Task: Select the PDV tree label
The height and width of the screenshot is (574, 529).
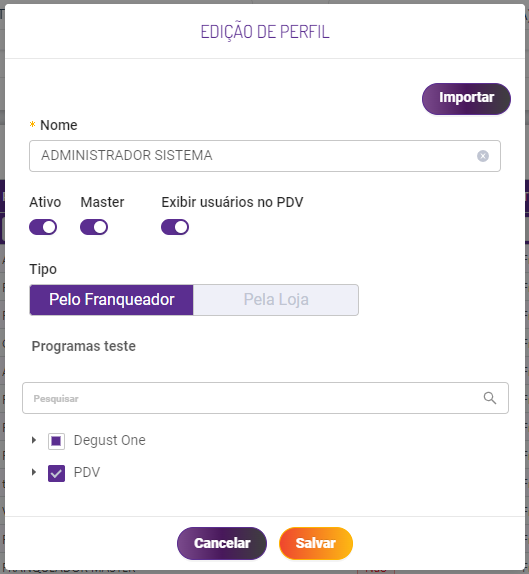Action: pos(87,472)
